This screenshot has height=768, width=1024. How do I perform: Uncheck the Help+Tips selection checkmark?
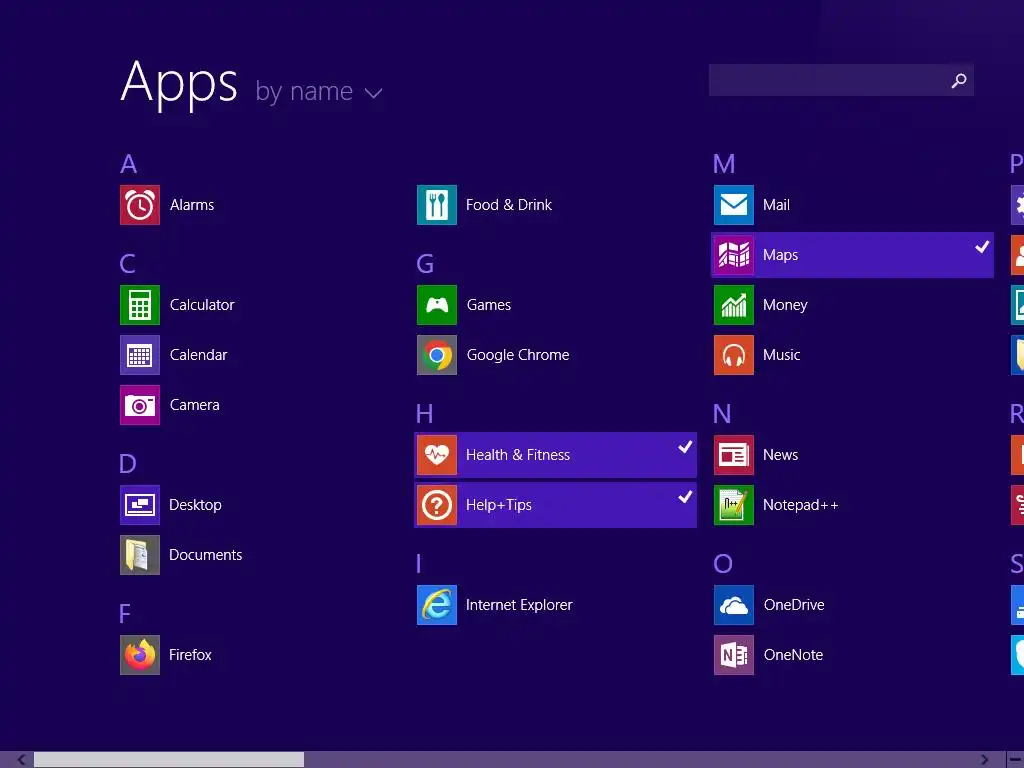coord(685,497)
